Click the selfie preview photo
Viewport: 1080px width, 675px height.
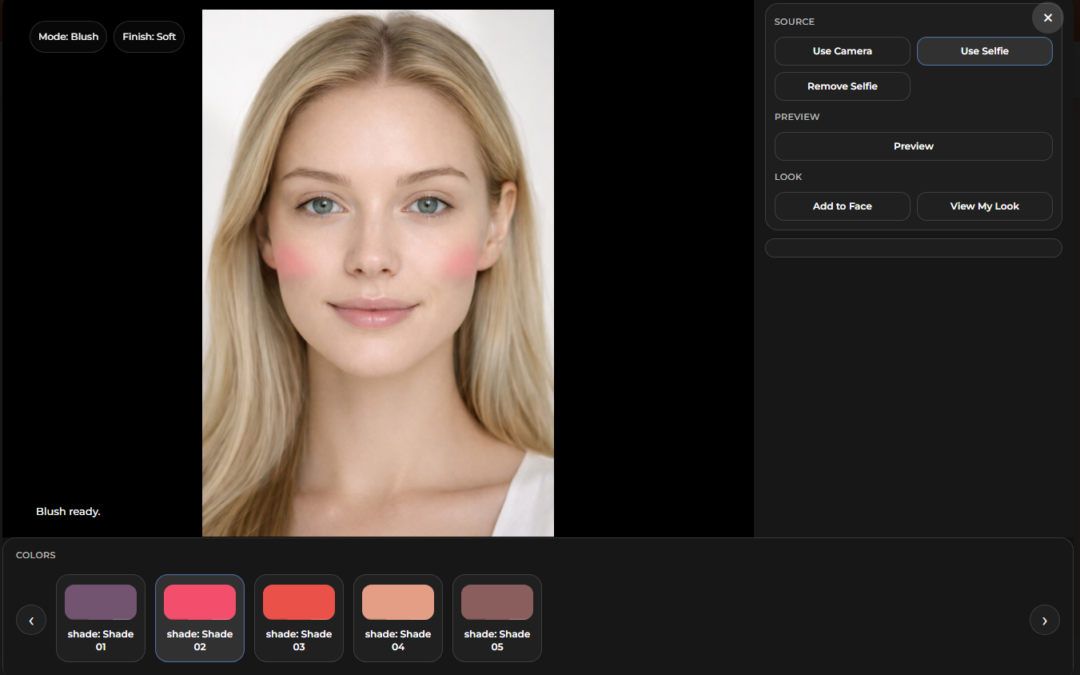pyautogui.click(x=378, y=273)
